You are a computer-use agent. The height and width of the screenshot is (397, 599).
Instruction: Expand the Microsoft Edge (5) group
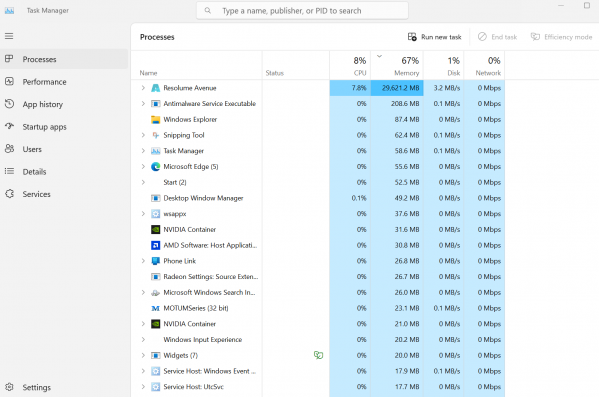pos(143,167)
